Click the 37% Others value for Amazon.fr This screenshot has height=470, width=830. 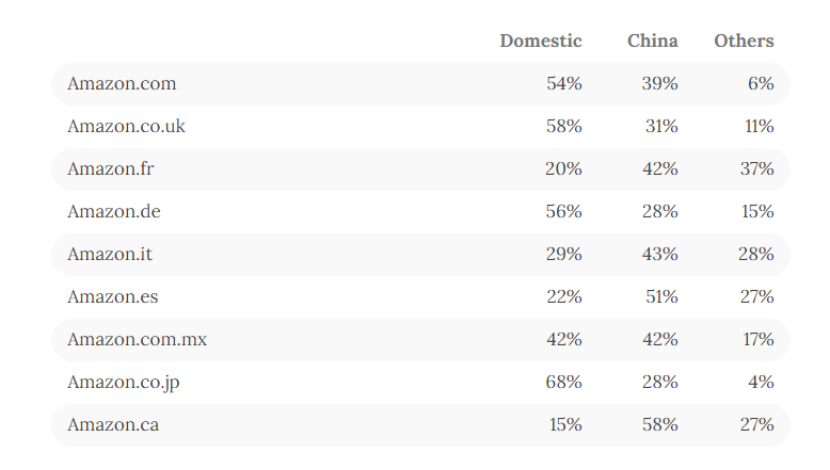tap(756, 169)
